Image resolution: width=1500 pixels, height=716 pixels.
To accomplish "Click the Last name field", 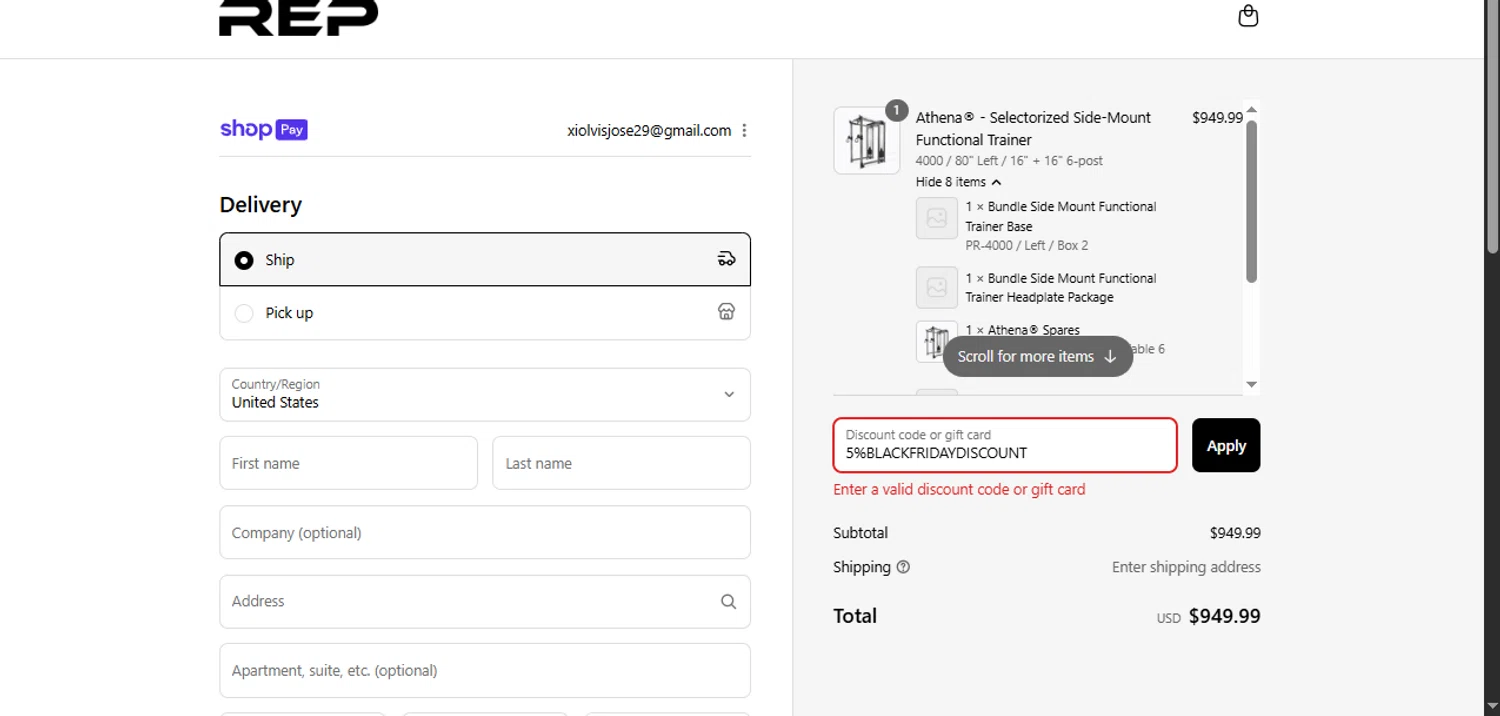I will [621, 463].
